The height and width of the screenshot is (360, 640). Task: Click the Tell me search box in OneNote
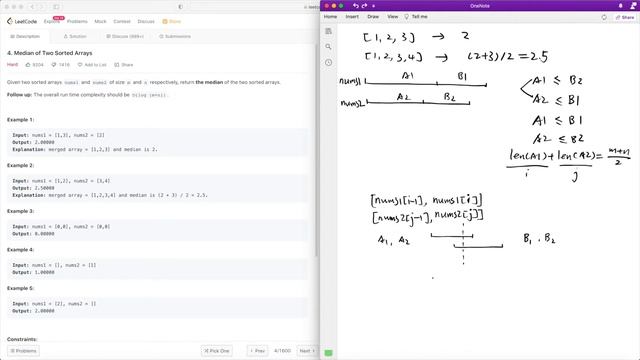(416, 17)
